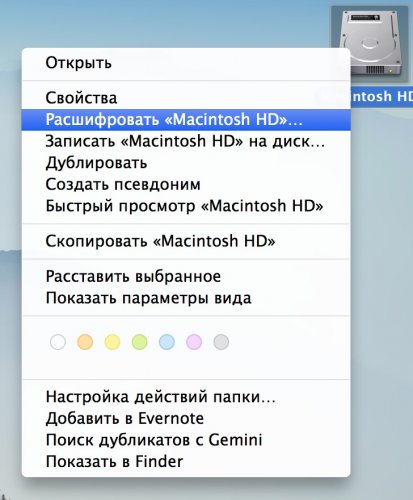Viewport: 413px width, 500px height.
Task: Select Скопировать «Macintosh HD»
Action: (186, 241)
